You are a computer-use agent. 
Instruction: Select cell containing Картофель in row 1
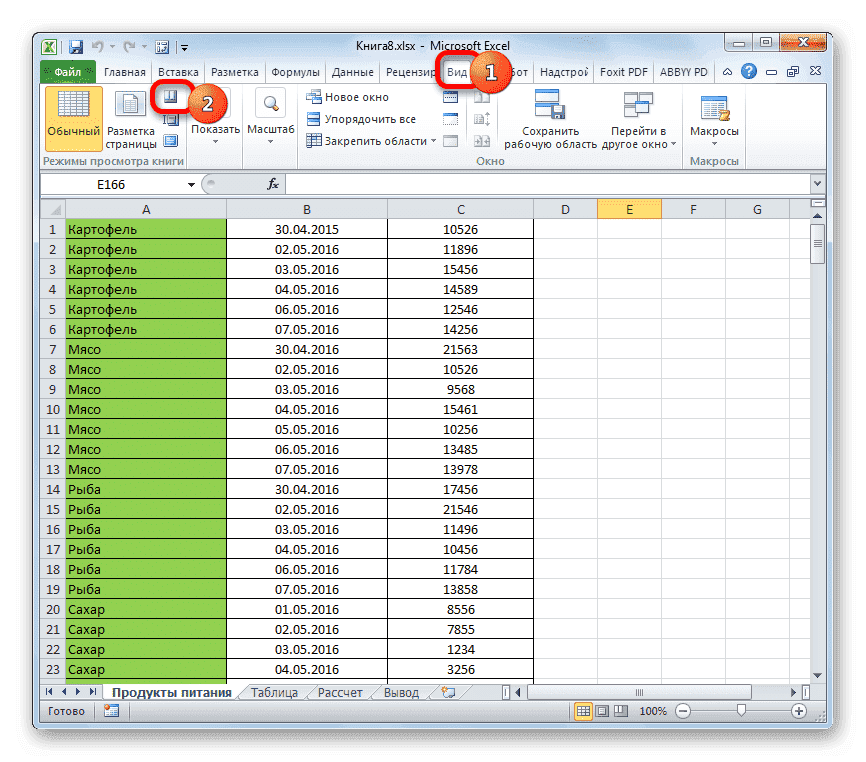[145, 229]
